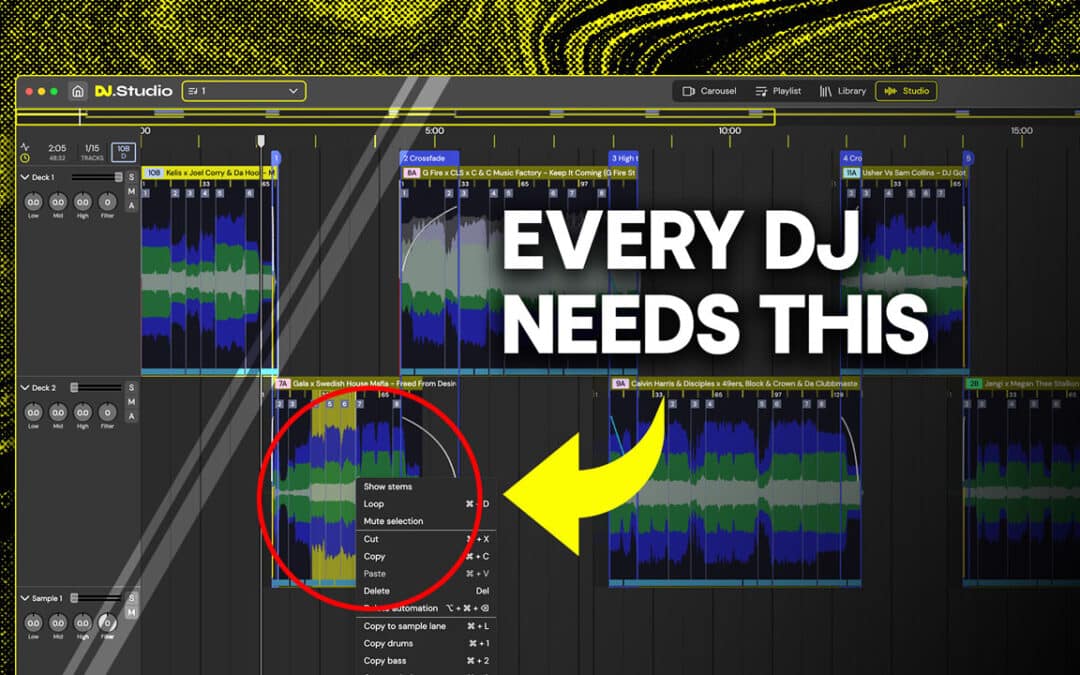
Task: Toggle Deck 1 automation A button
Action: [x=132, y=205]
